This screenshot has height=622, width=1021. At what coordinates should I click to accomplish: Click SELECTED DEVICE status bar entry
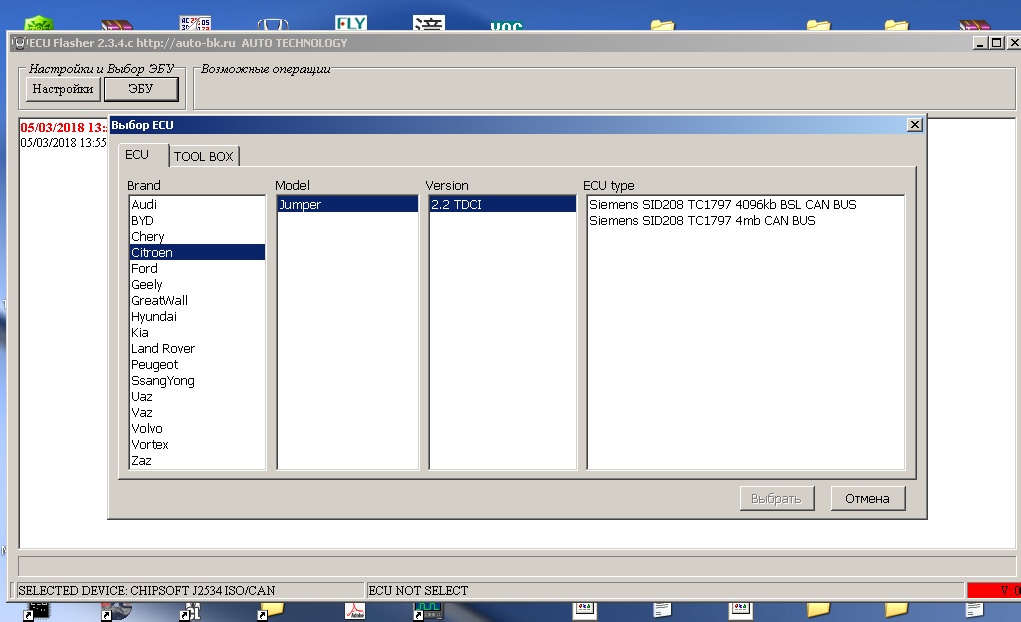pyautogui.click(x=189, y=591)
